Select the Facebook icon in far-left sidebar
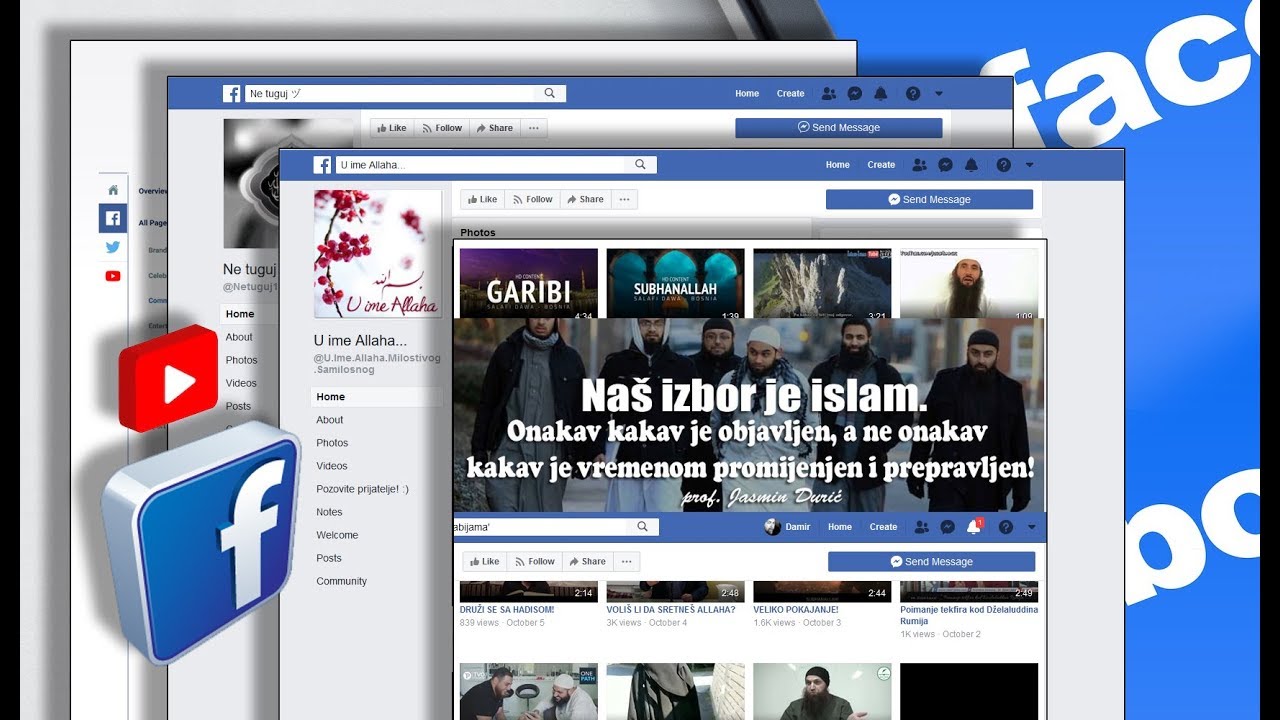The height and width of the screenshot is (720, 1280). point(113,218)
